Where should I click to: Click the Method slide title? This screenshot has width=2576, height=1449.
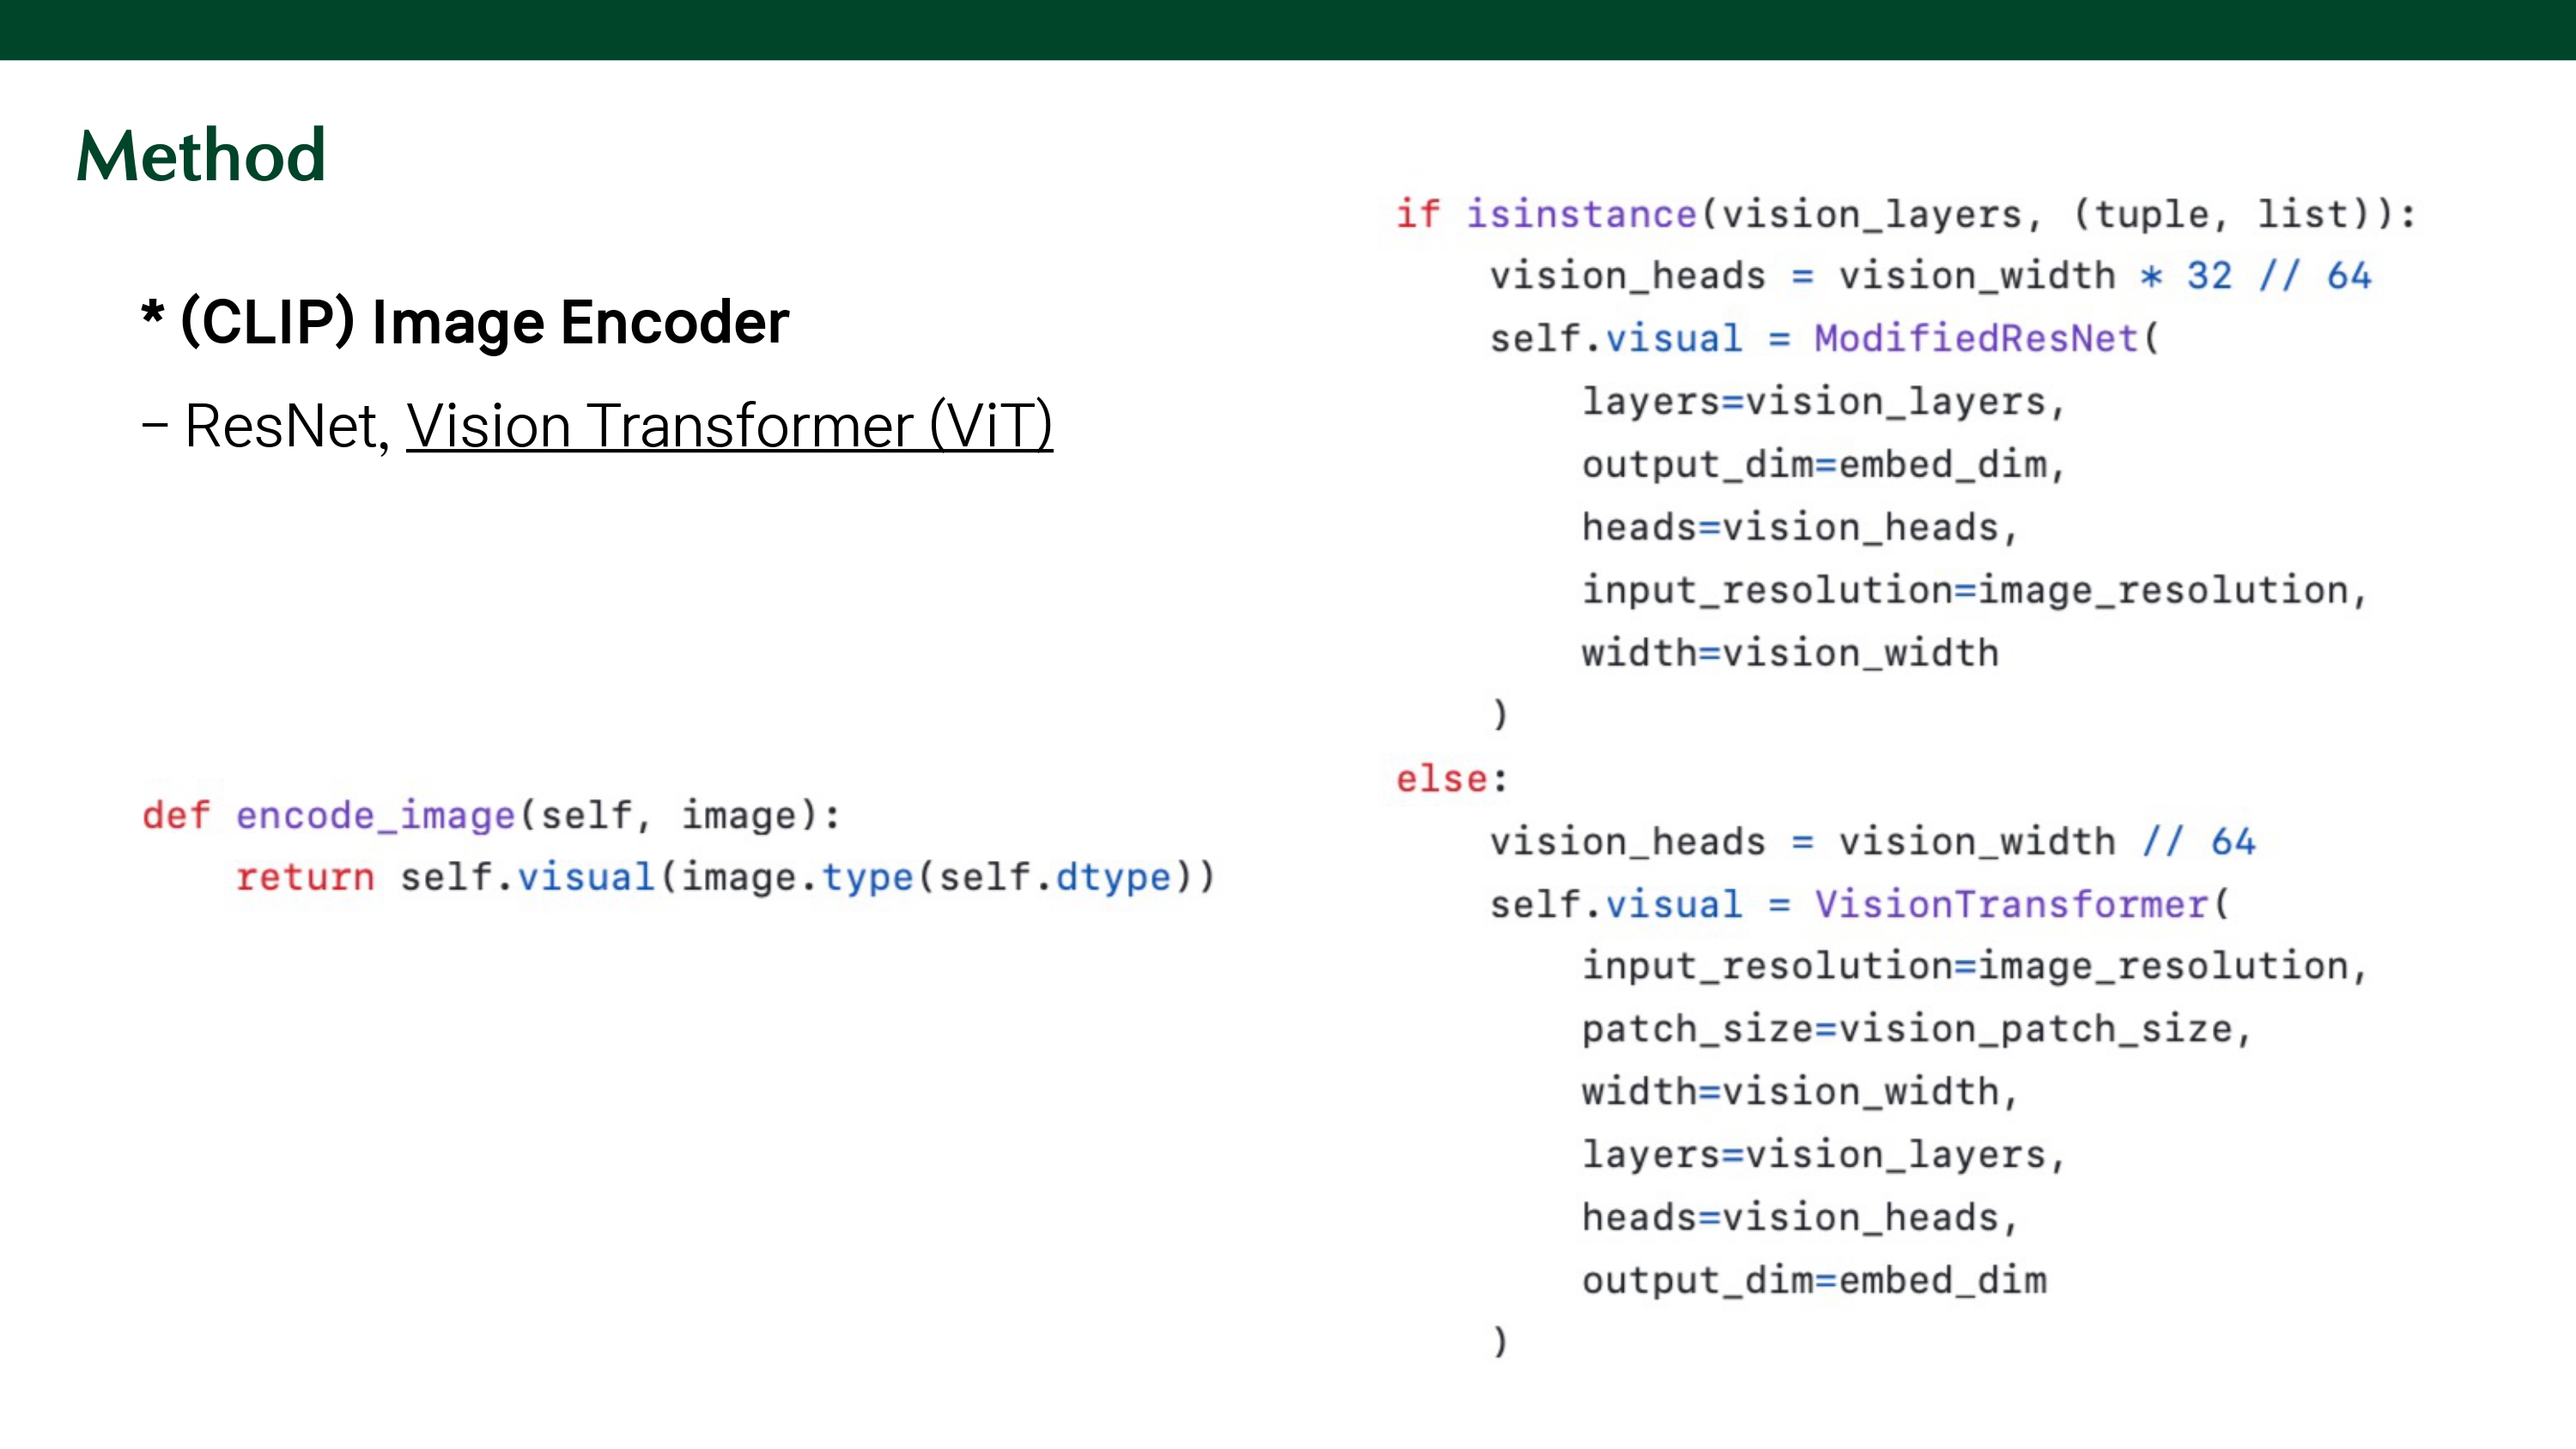tap(201, 156)
